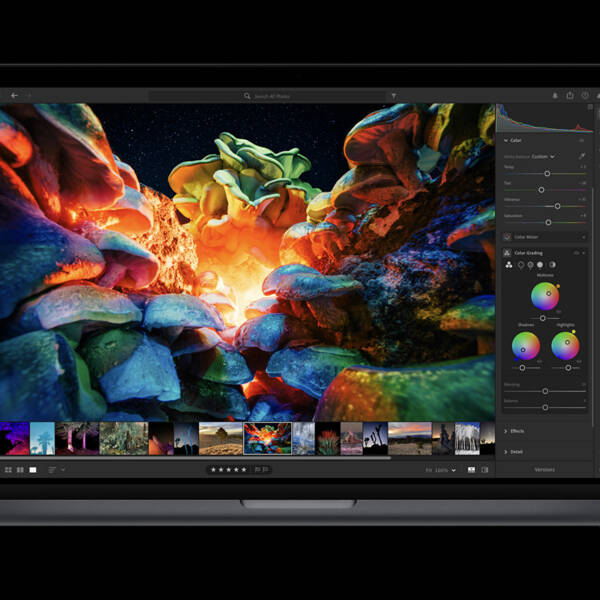Click the Saturation slider handle
Screen dimensions: 600x600
click(549, 221)
